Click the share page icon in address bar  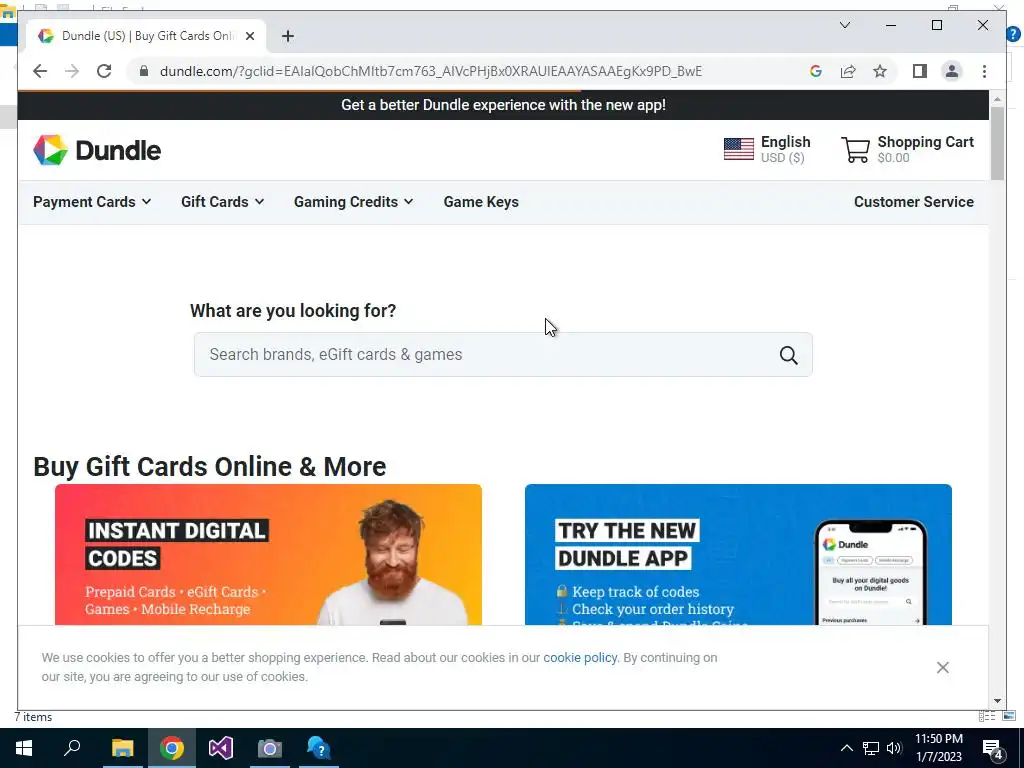click(848, 71)
